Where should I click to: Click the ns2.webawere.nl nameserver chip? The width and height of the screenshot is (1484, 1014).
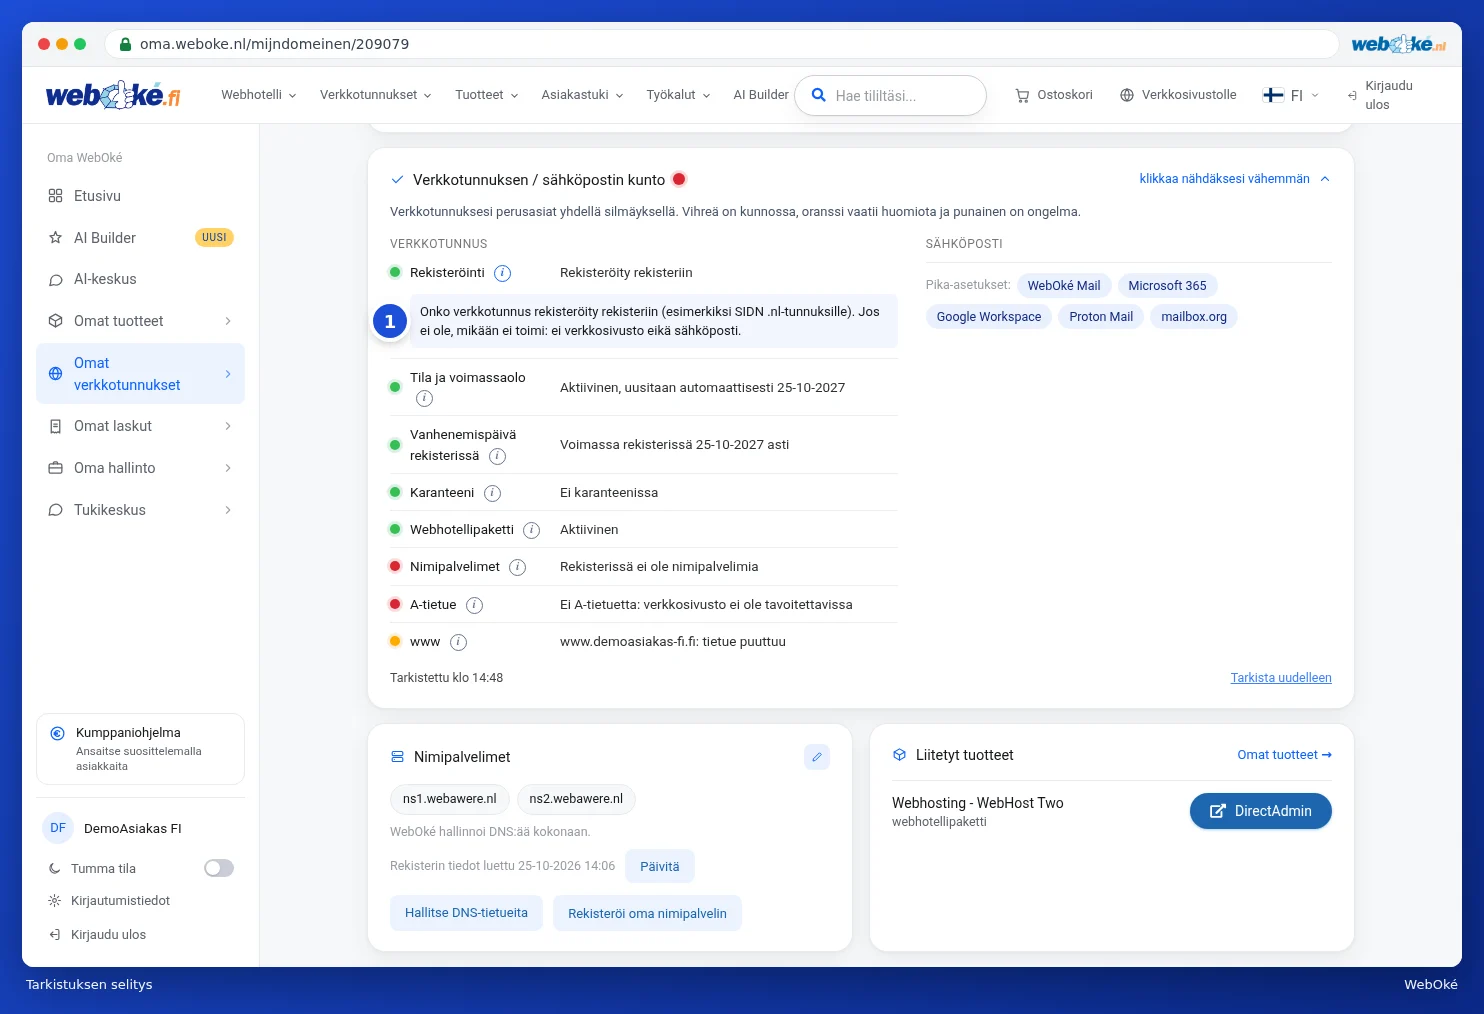576,799
